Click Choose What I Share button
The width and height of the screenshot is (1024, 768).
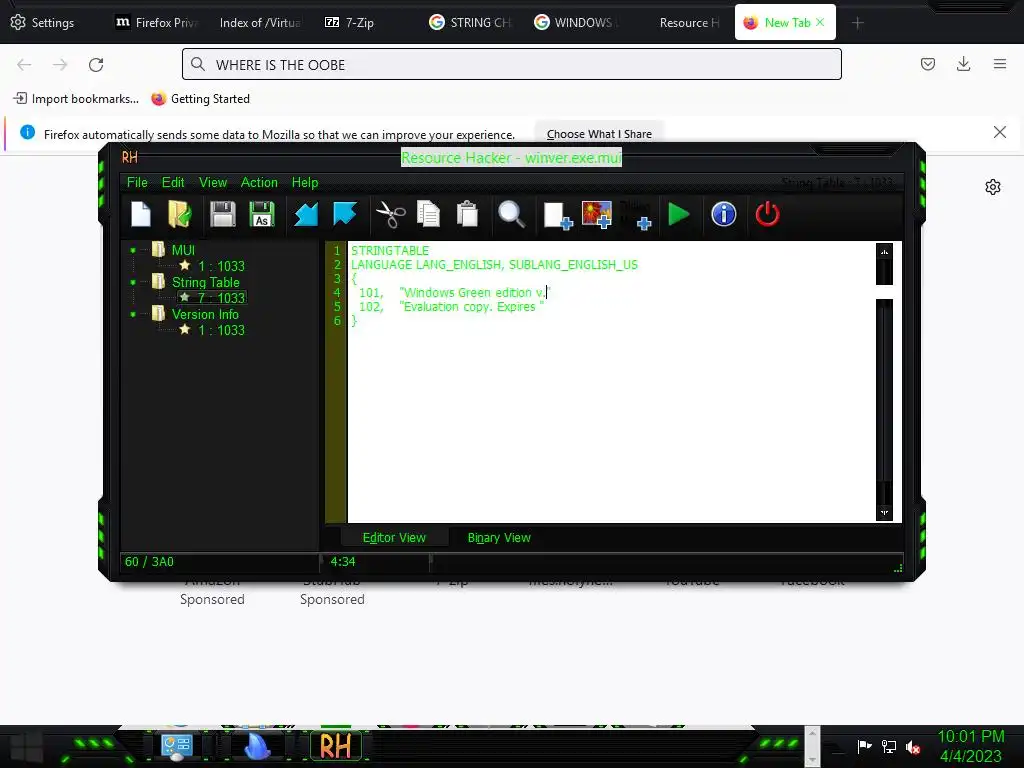point(599,134)
